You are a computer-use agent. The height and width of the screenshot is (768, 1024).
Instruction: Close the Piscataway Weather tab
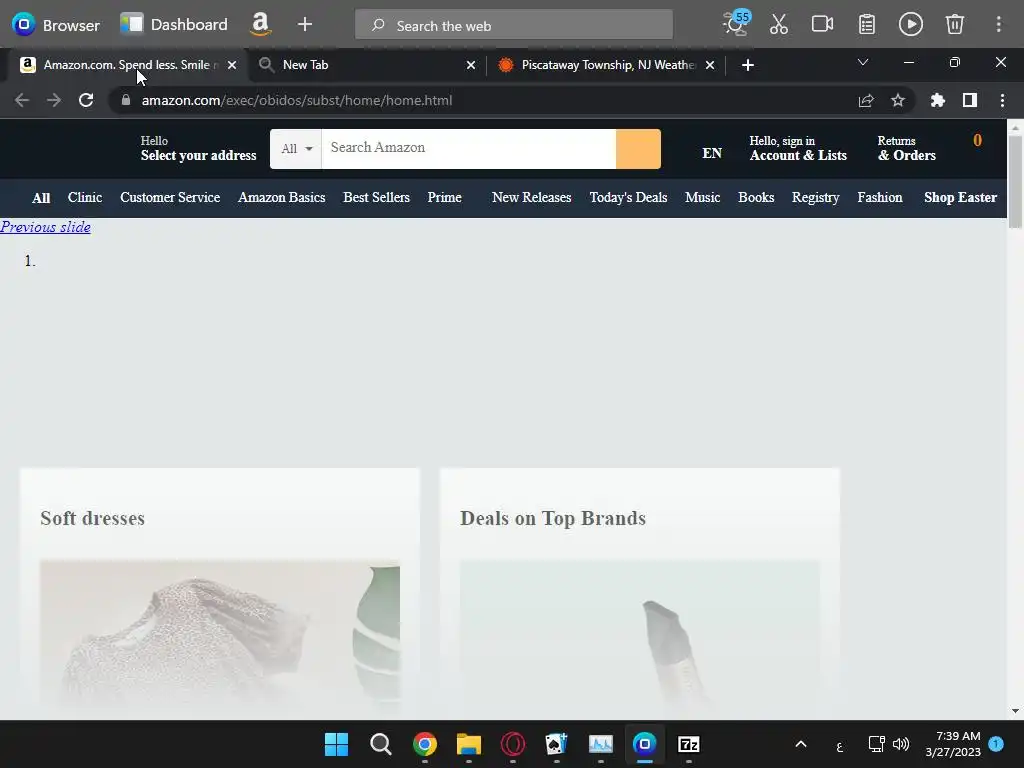710,65
